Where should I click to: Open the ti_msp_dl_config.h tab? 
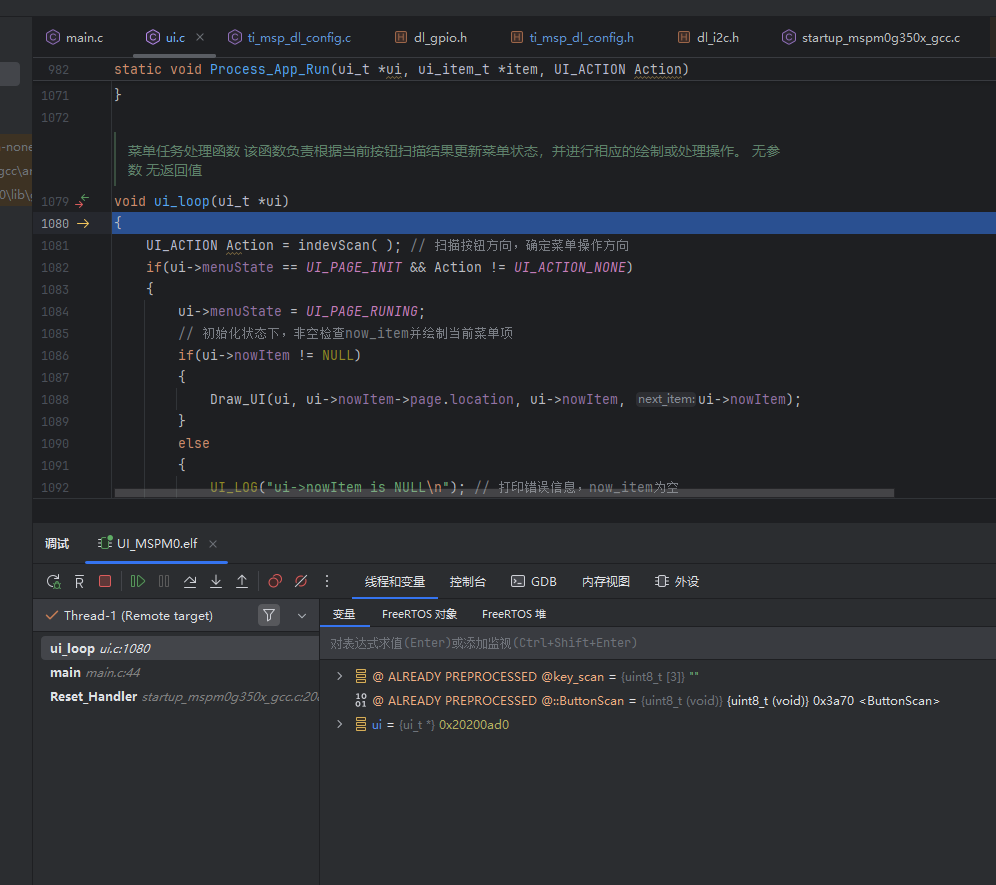tap(572, 37)
